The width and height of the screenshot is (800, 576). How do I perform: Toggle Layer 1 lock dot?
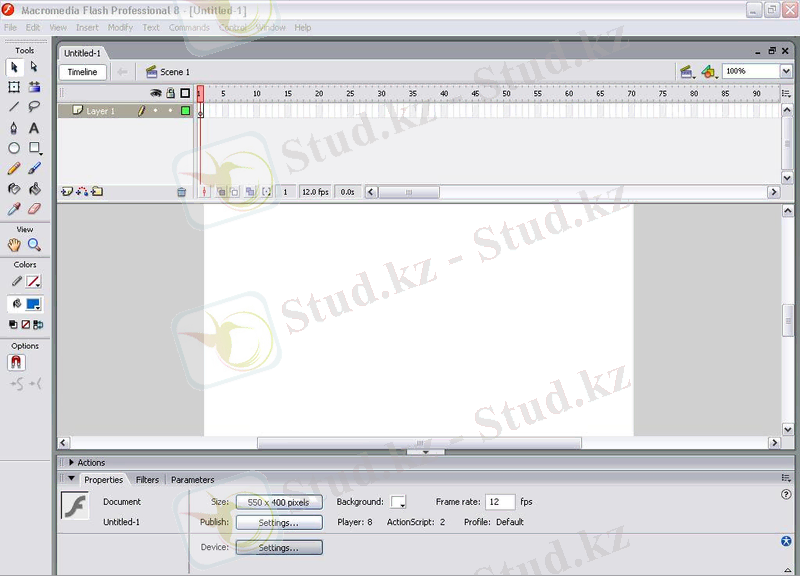coord(170,111)
